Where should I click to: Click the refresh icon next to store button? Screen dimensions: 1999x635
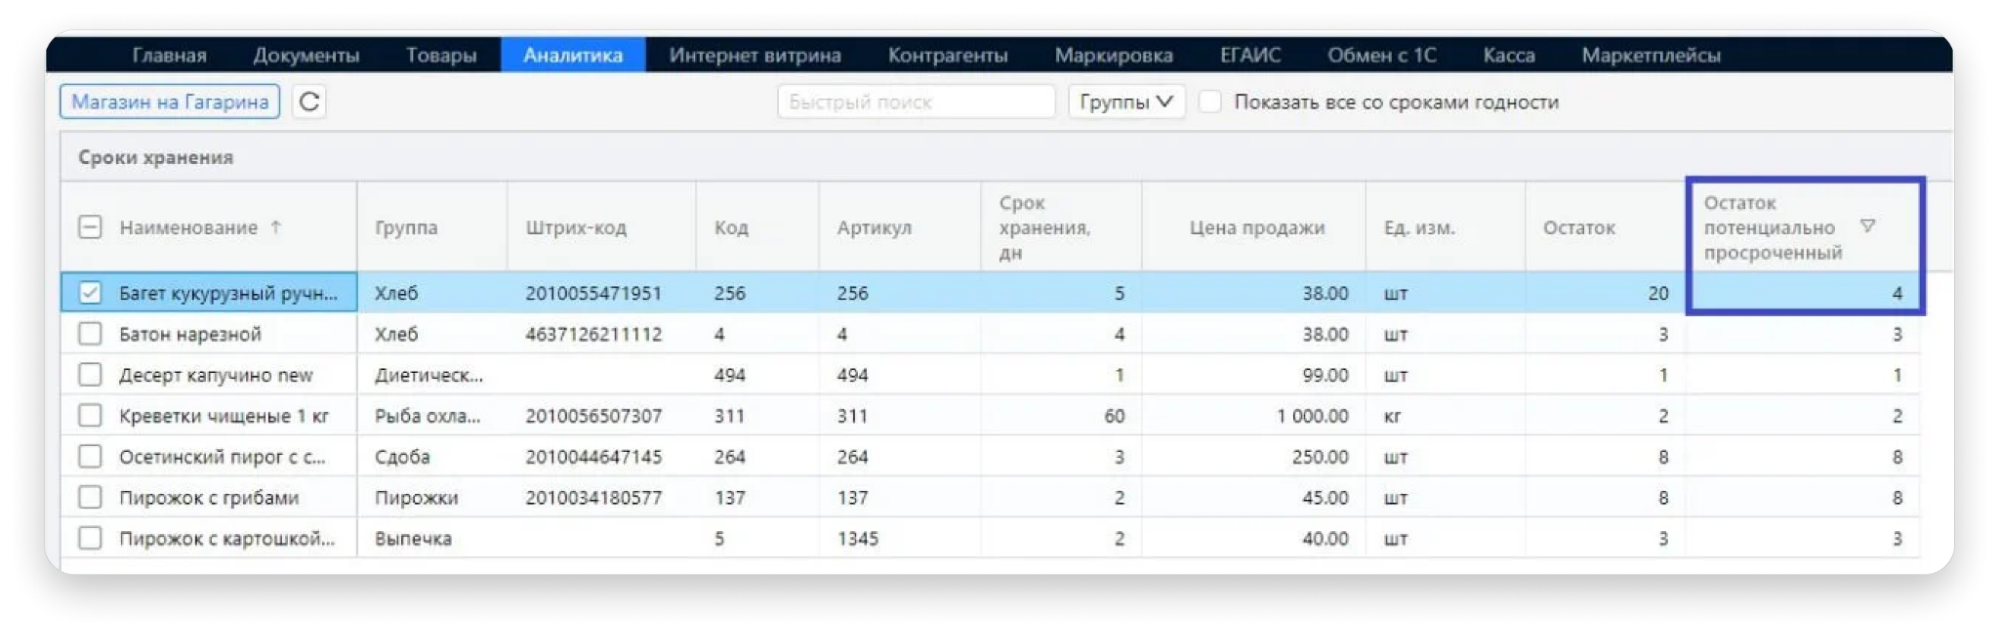[309, 102]
